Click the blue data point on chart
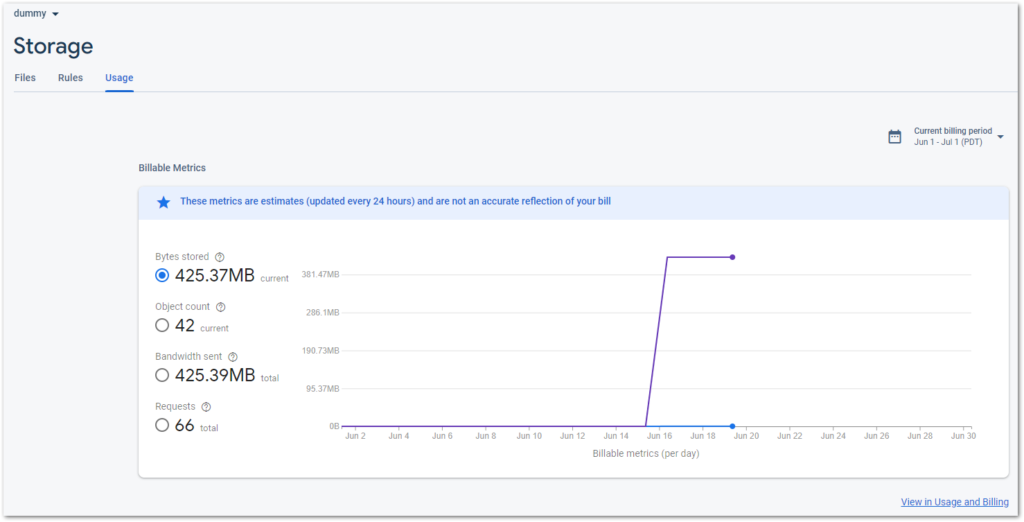This screenshot has height=522, width=1024. pos(732,426)
